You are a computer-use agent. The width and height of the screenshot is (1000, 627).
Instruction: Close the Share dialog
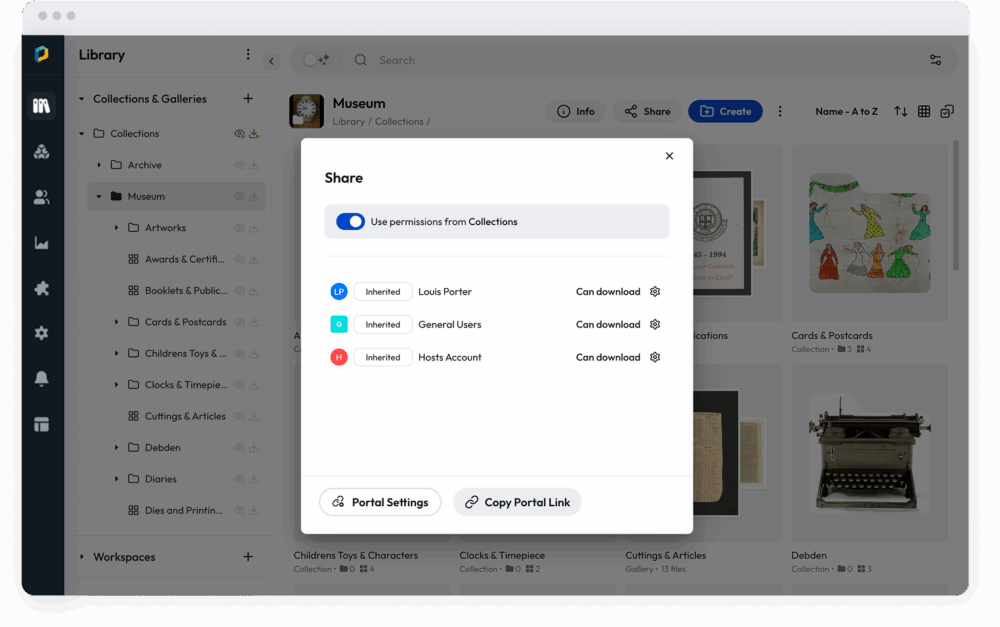point(669,156)
